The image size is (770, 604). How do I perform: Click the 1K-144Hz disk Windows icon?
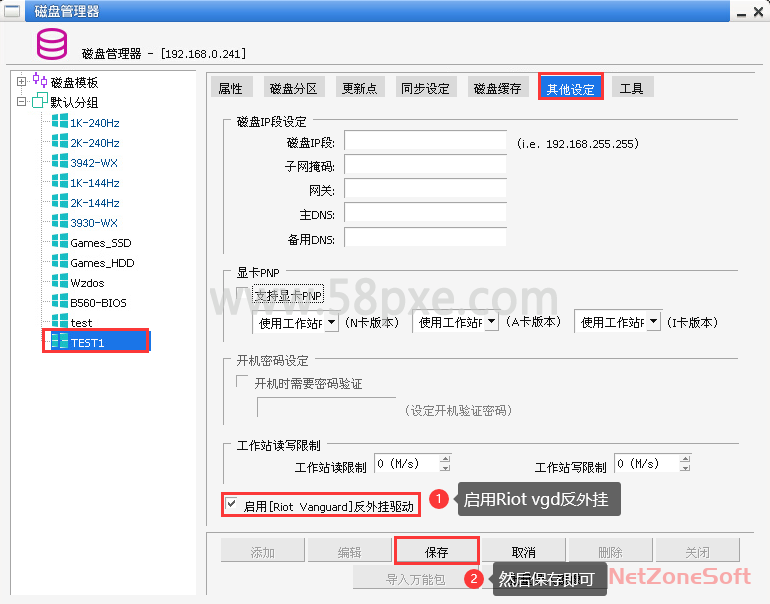click(x=60, y=182)
